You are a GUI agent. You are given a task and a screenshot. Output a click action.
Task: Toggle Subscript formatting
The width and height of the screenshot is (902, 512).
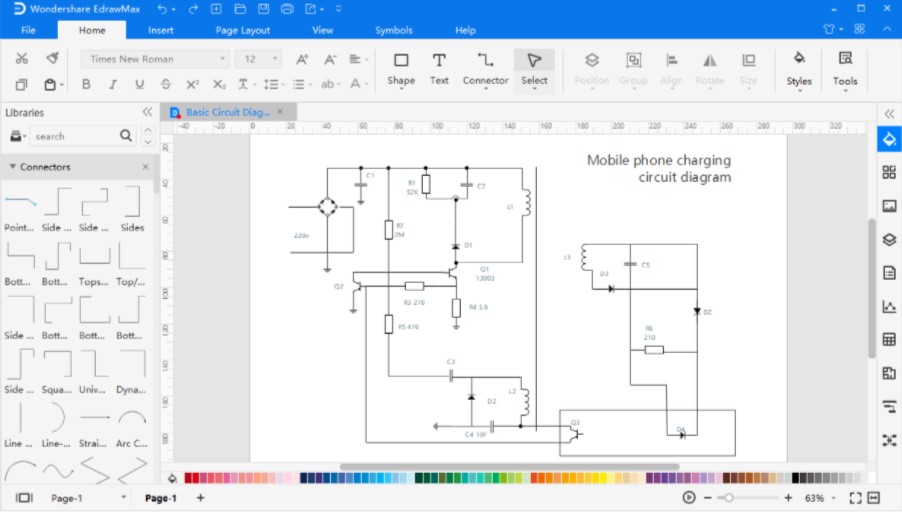tap(219, 84)
